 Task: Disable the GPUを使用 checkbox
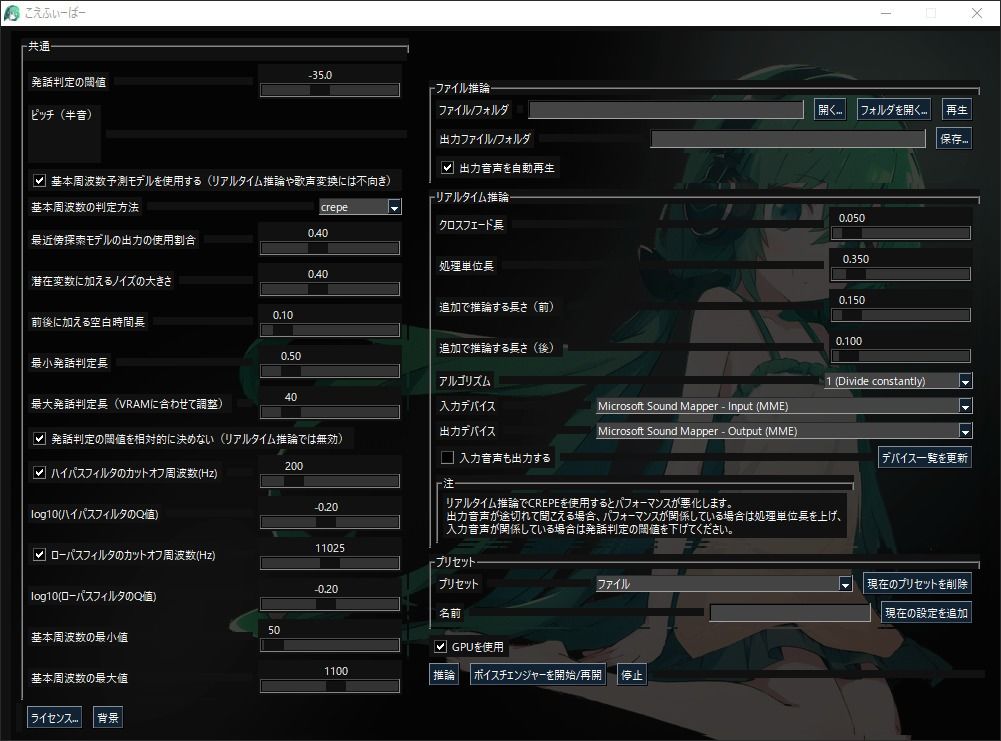[x=440, y=647]
